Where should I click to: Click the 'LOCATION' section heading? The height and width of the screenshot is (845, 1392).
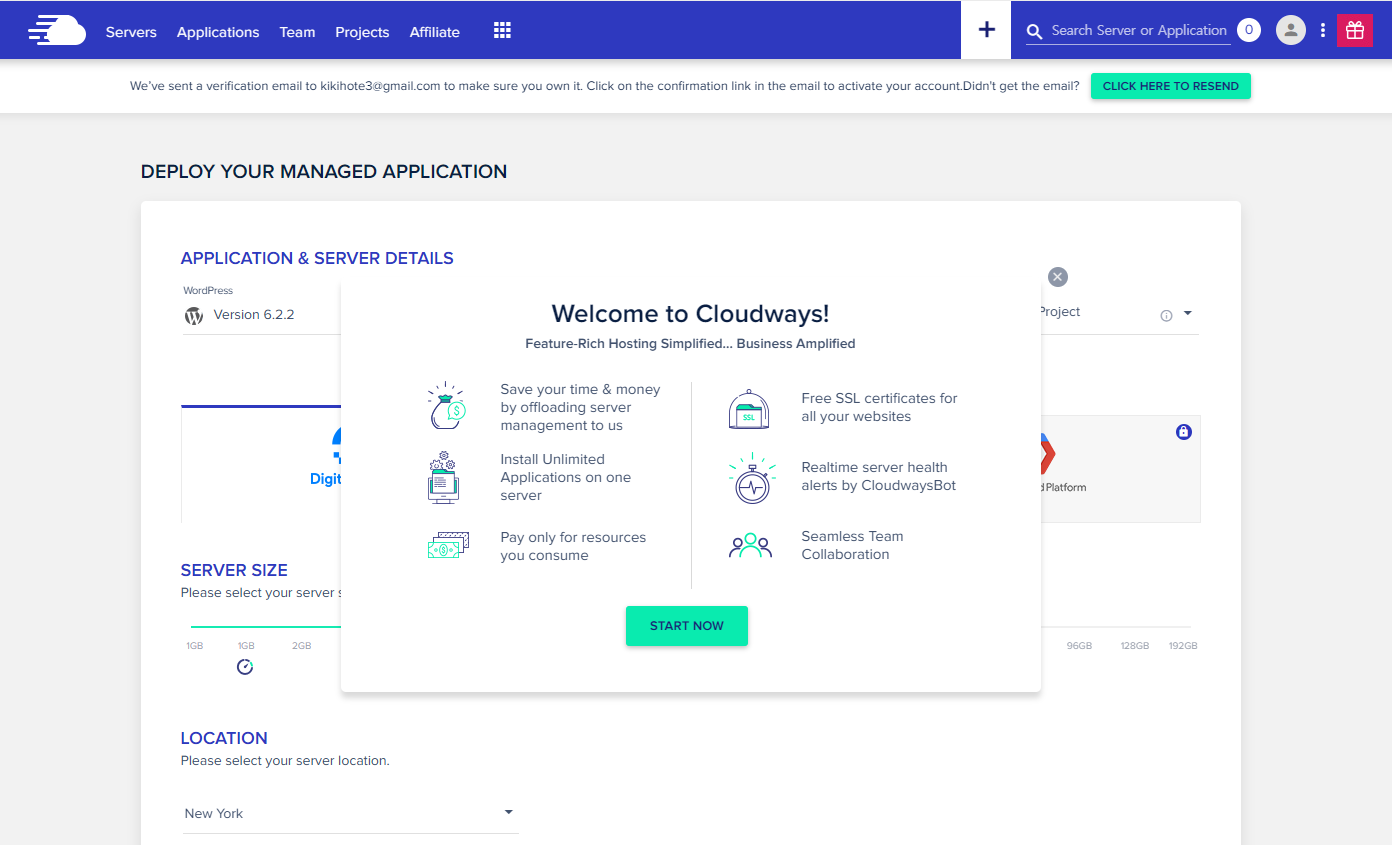[224, 738]
